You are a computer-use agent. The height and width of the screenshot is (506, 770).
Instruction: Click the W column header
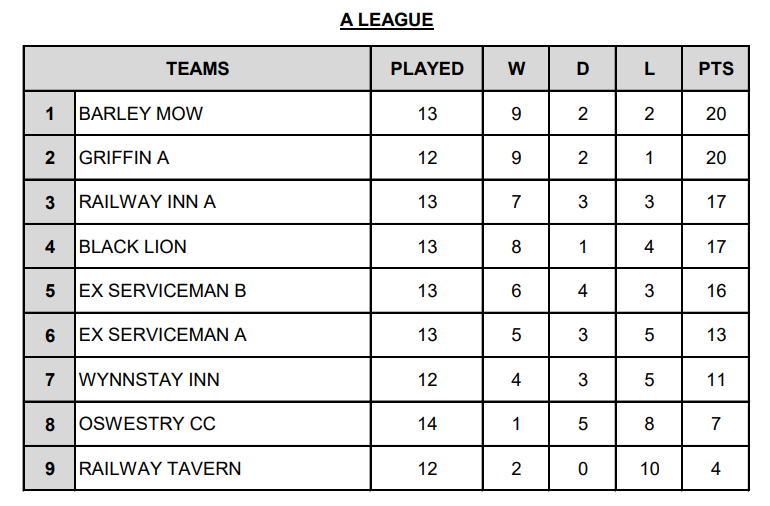(516, 69)
